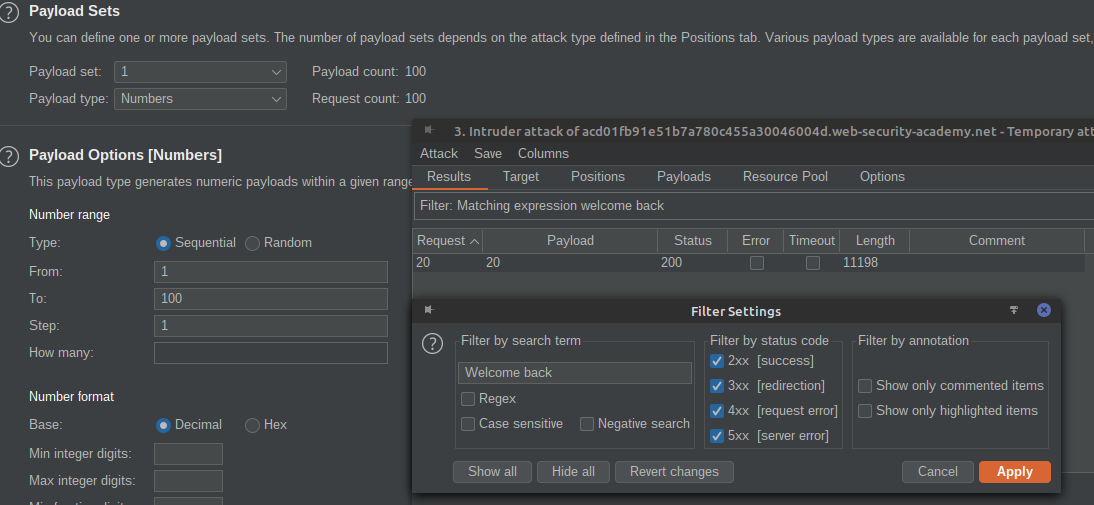The image size is (1094, 505).
Task: Enable Case sensitive search
Action: (468, 424)
